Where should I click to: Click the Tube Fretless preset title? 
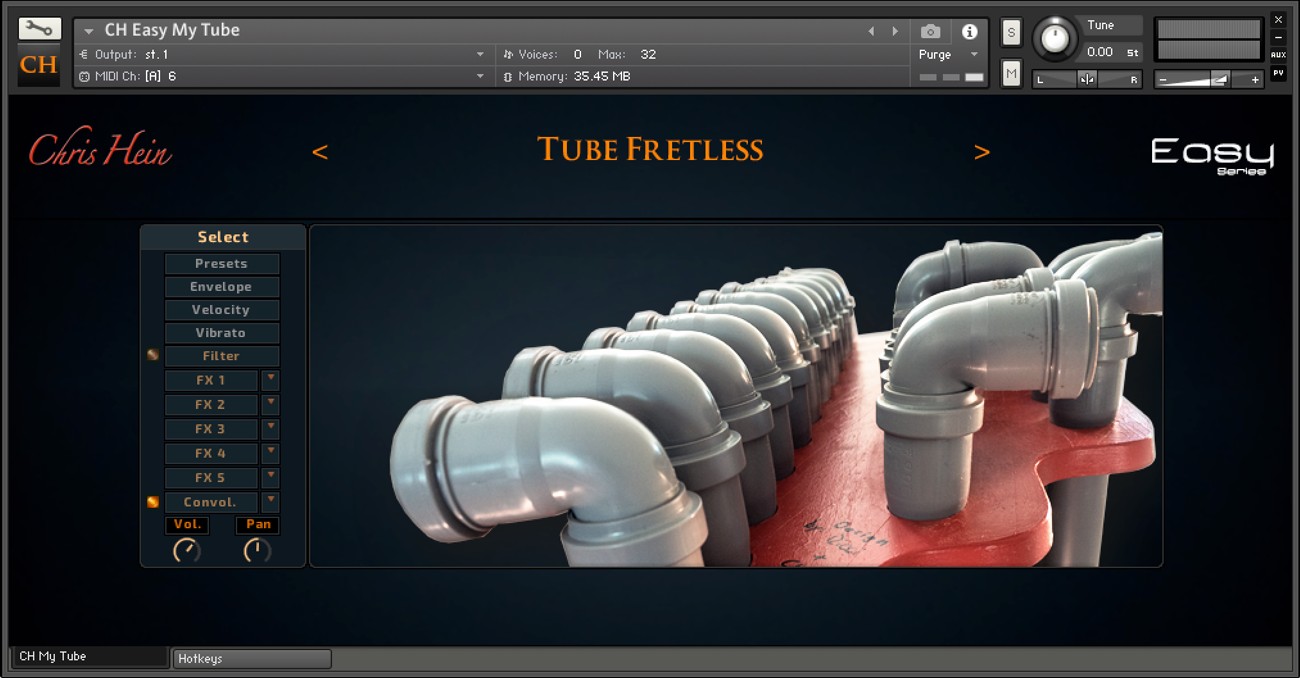tap(650, 150)
